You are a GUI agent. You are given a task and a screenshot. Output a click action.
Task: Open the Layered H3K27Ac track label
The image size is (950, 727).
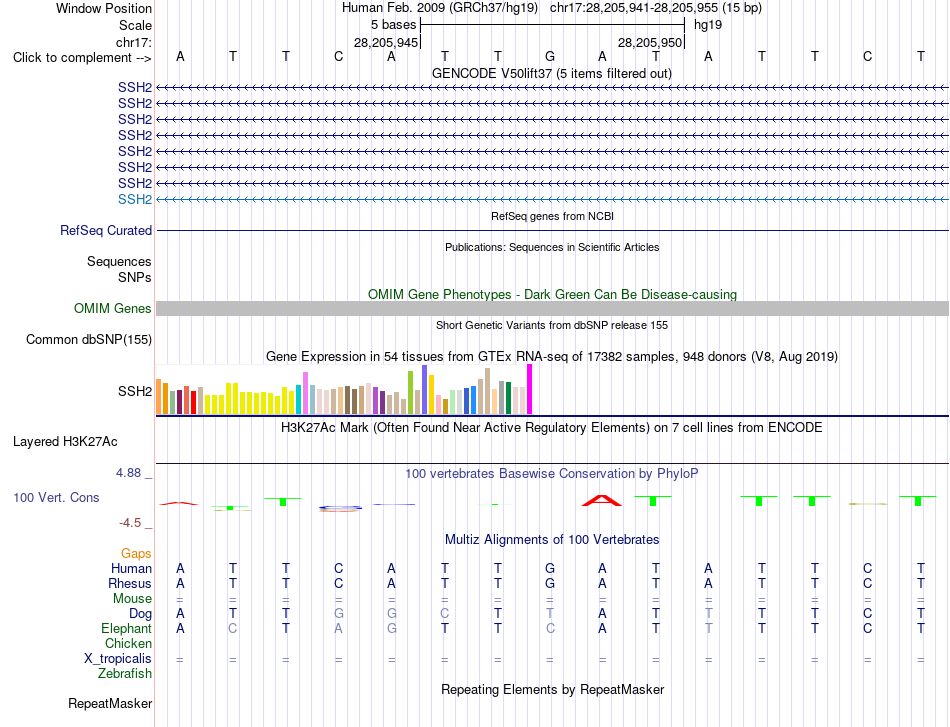(65, 442)
